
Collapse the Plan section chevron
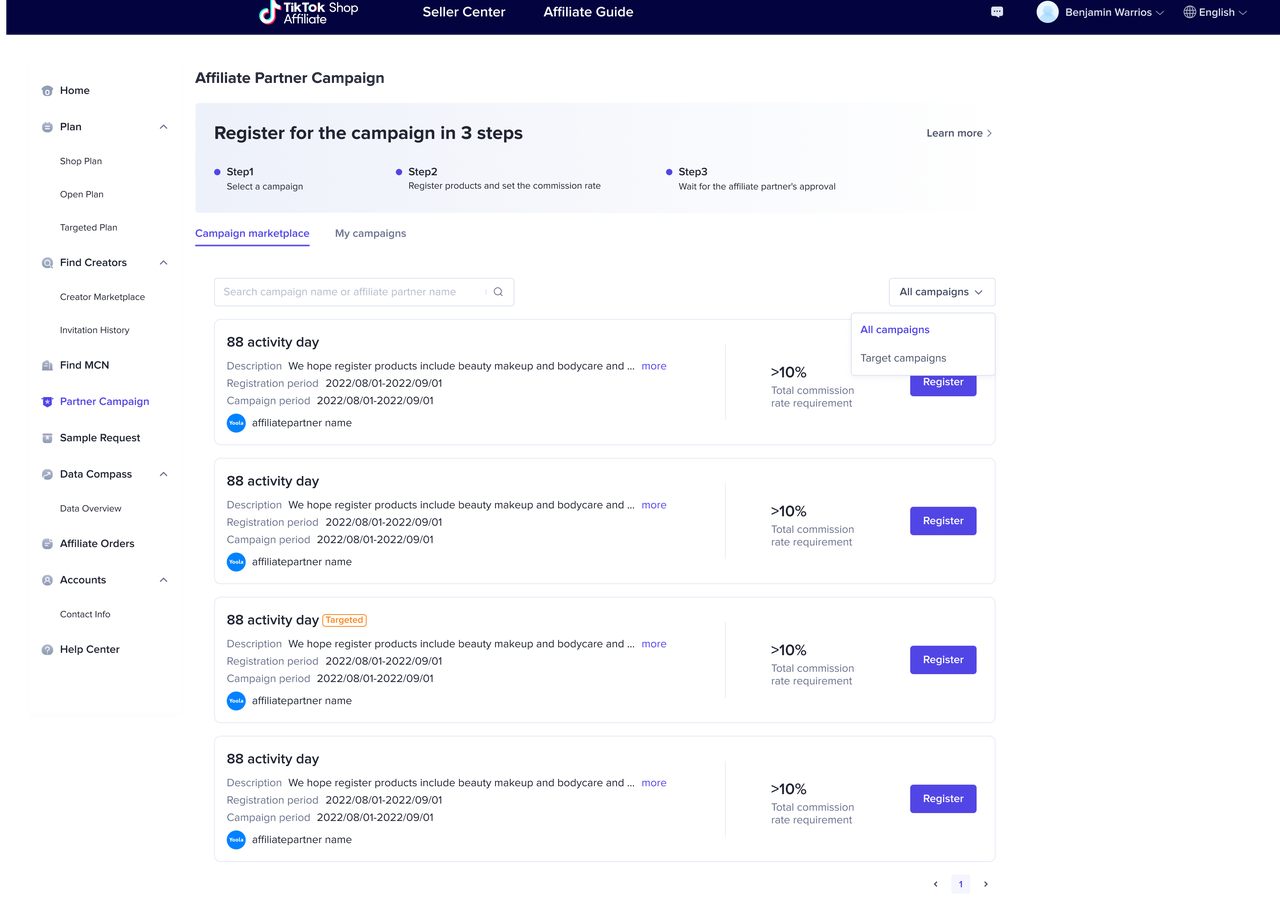(x=164, y=127)
